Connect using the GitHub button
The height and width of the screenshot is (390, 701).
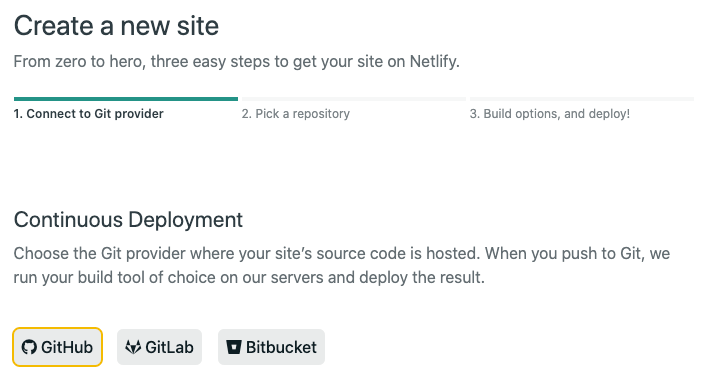point(58,347)
